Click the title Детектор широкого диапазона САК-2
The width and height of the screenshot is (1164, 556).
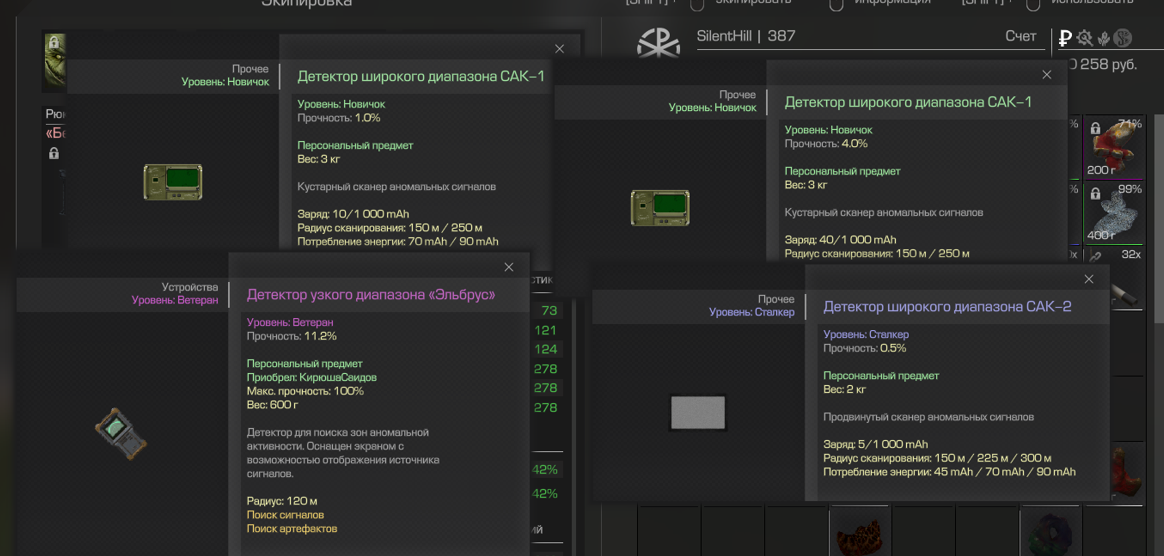[947, 307]
